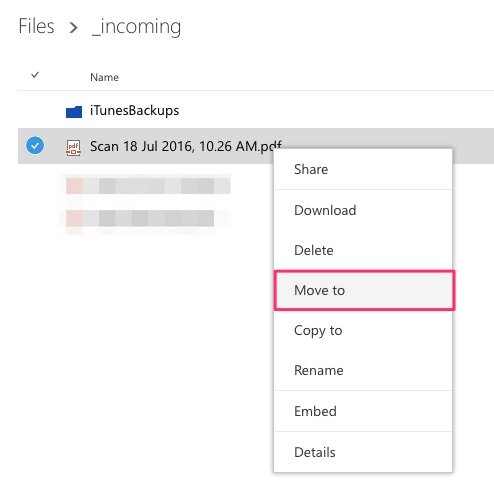
Task: Click the breadcrumb chevron after Files
Action: [73, 27]
